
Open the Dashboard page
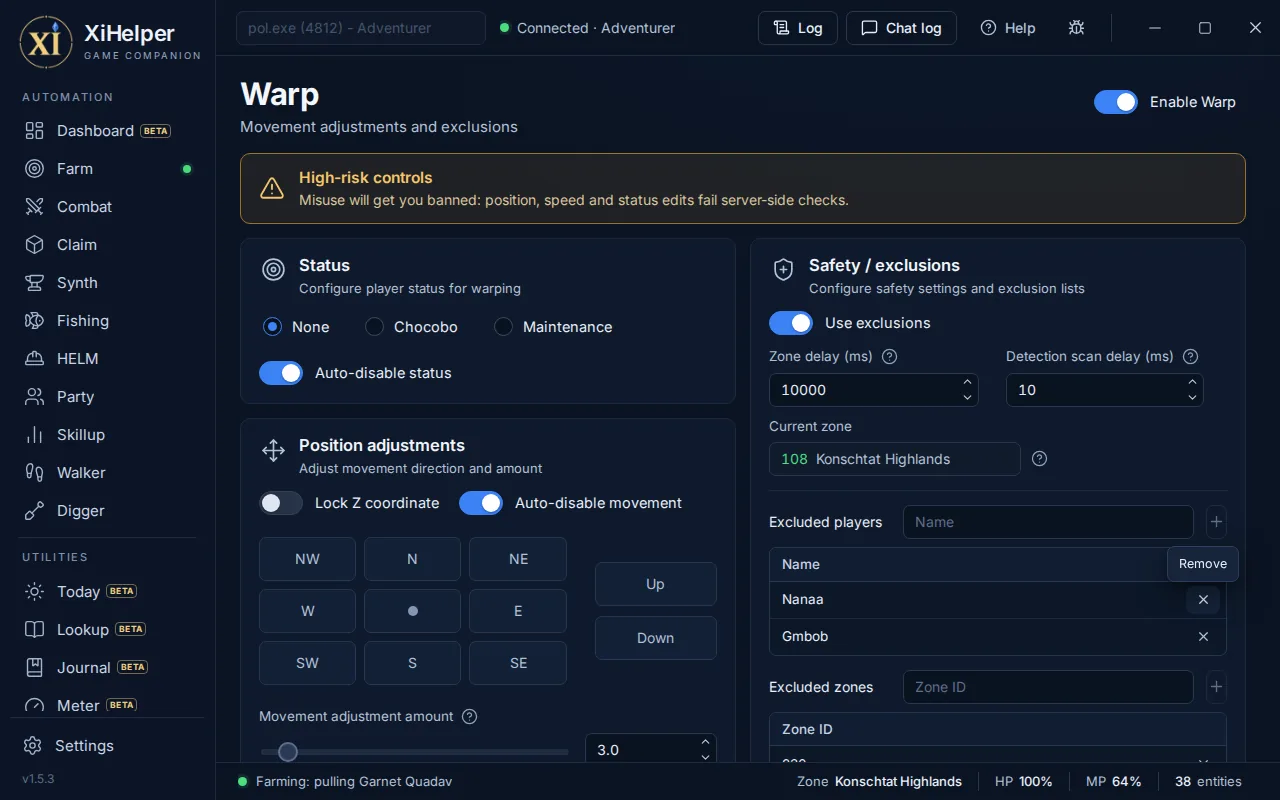coord(108,131)
